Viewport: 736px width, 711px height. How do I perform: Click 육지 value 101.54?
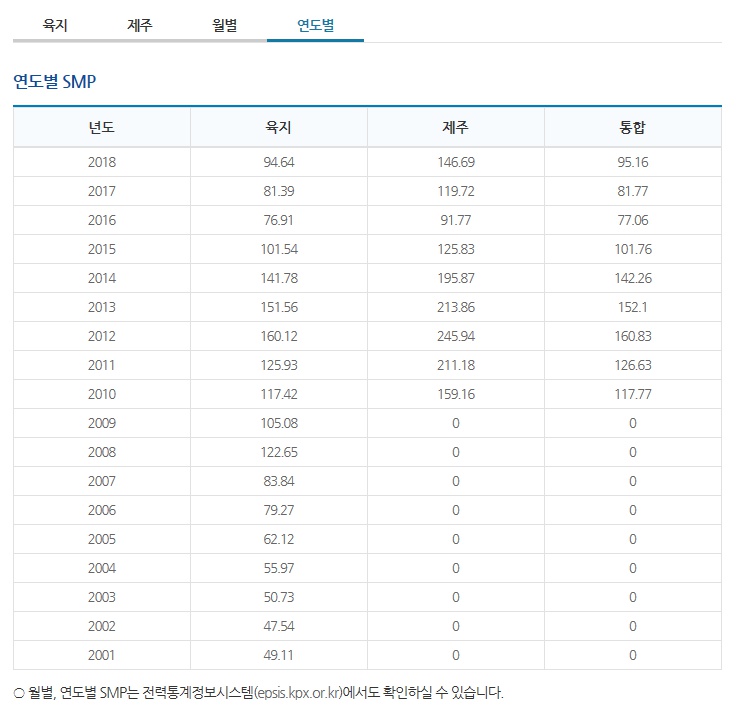[x=279, y=249]
